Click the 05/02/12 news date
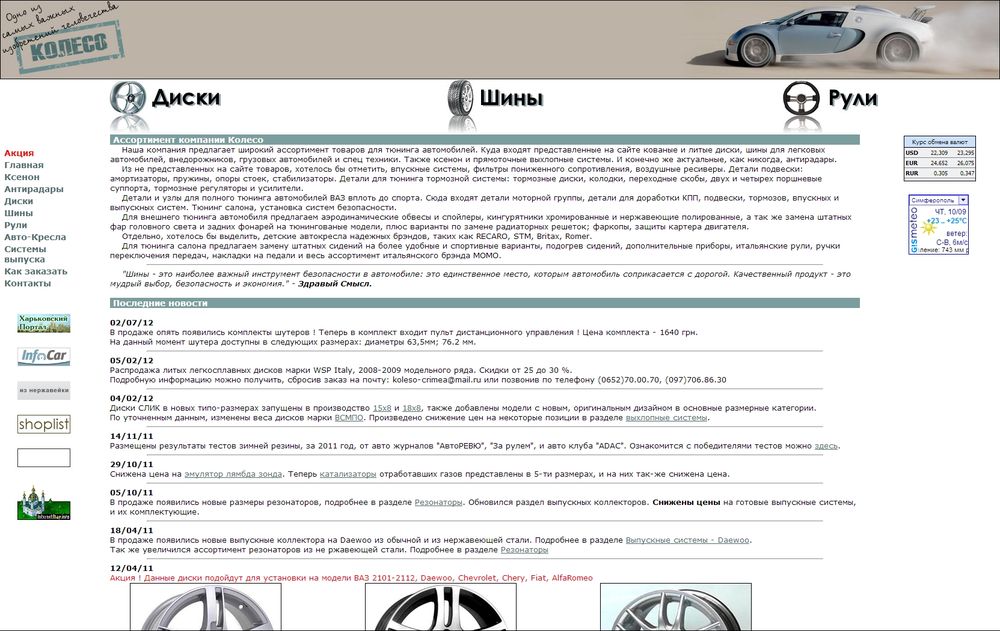This screenshot has width=1000, height=631. point(131,360)
